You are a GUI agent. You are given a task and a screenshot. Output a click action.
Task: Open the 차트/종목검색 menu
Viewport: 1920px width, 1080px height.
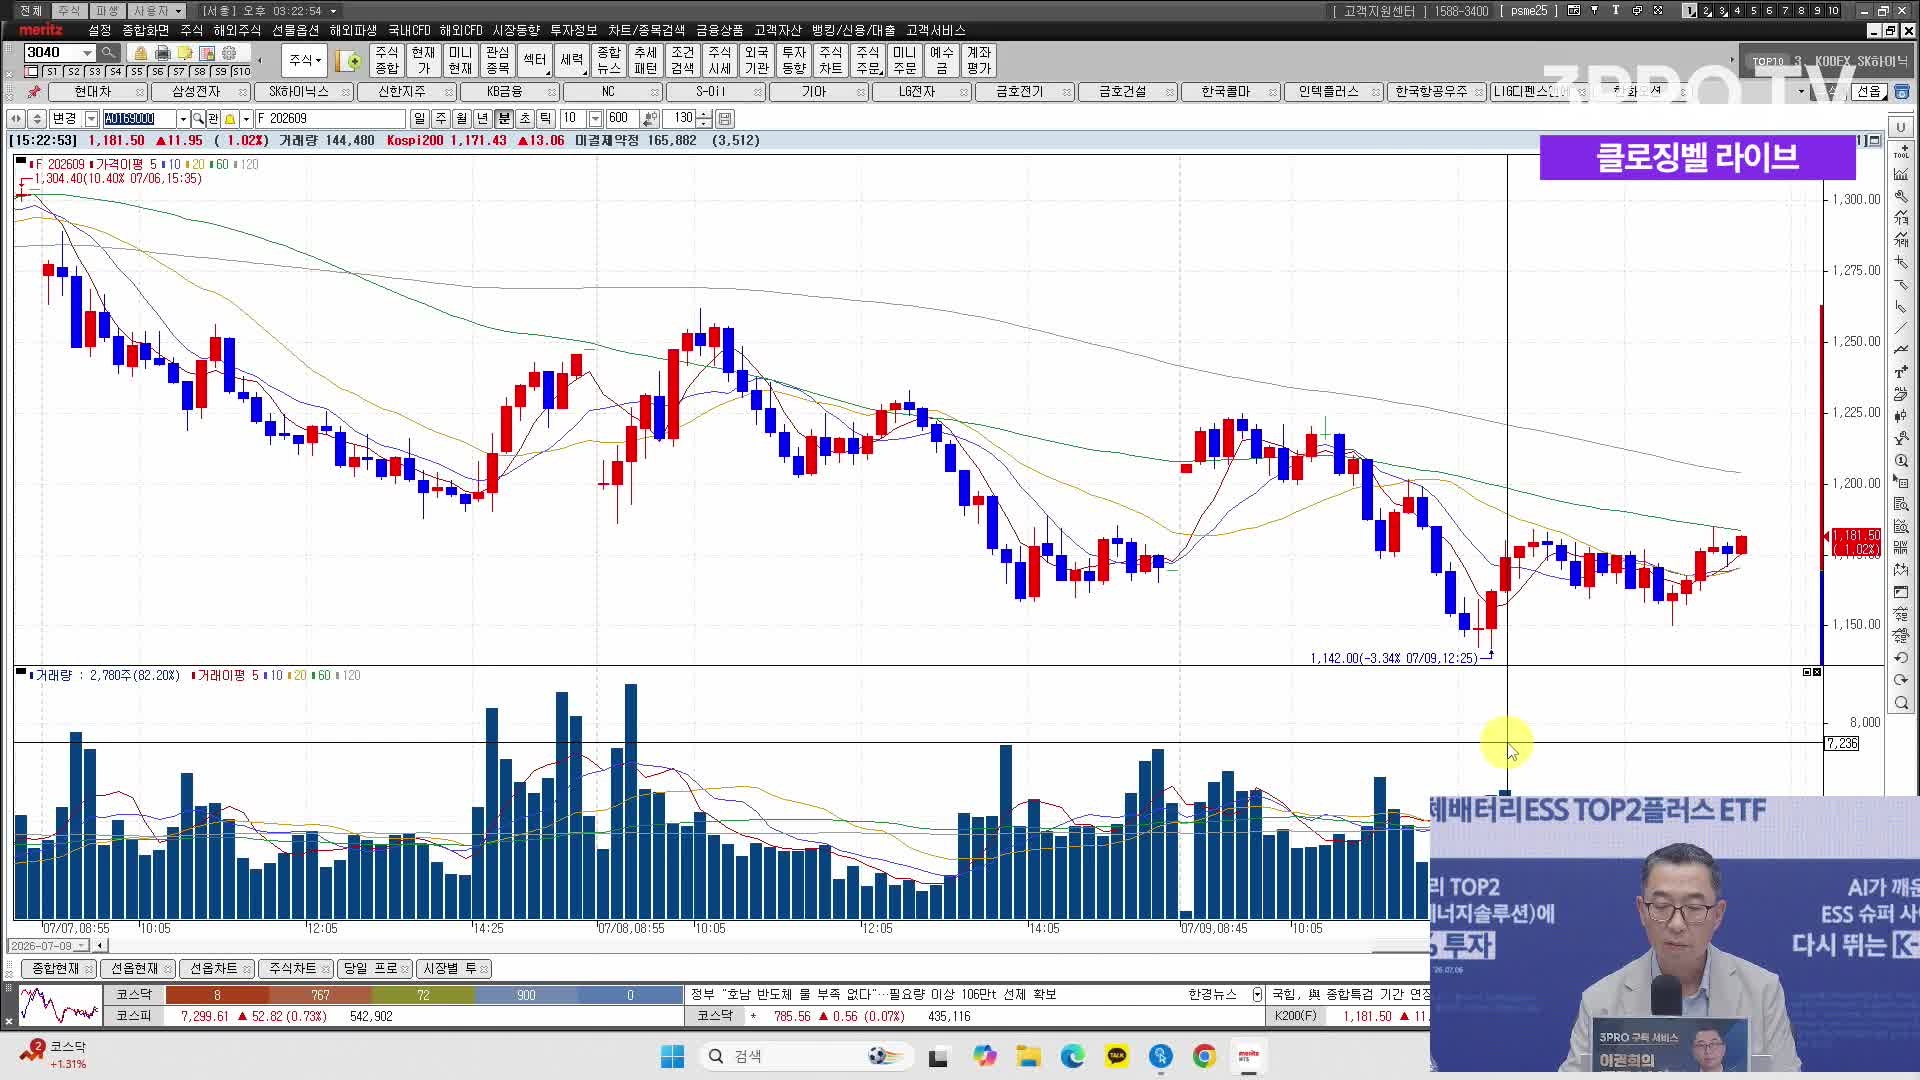tap(646, 30)
